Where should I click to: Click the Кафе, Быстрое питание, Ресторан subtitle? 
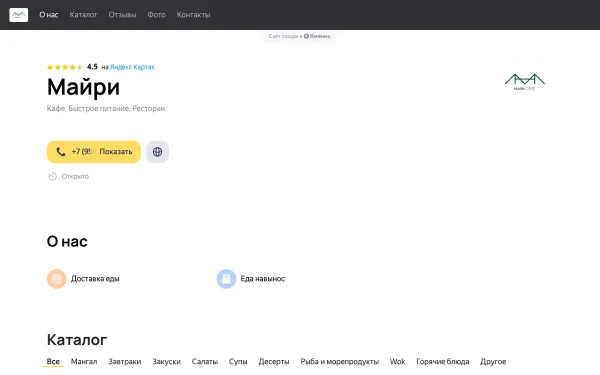pyautogui.click(x=106, y=109)
